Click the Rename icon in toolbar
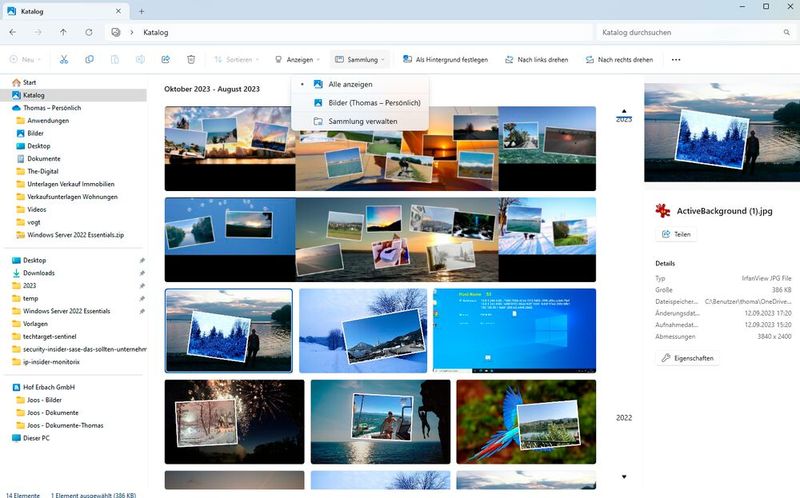 (x=140, y=60)
